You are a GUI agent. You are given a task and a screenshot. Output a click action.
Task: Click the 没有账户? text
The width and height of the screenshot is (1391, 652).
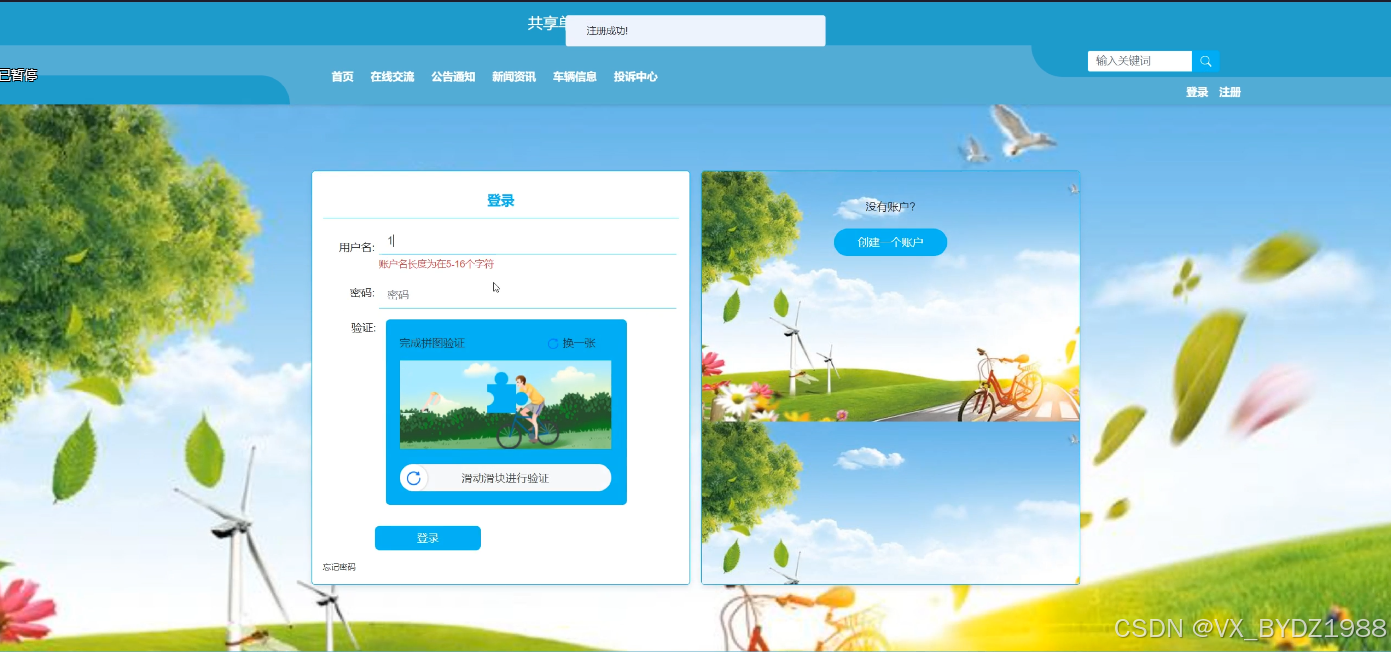pyautogui.click(x=890, y=207)
